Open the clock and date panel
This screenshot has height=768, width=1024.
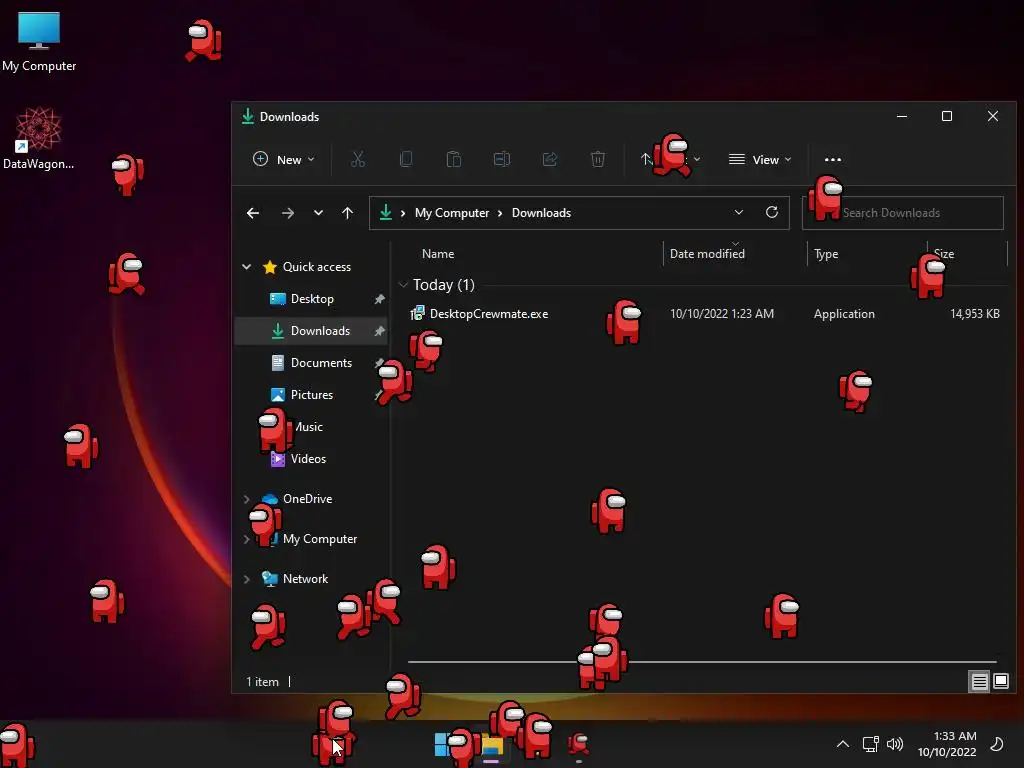(x=947, y=744)
